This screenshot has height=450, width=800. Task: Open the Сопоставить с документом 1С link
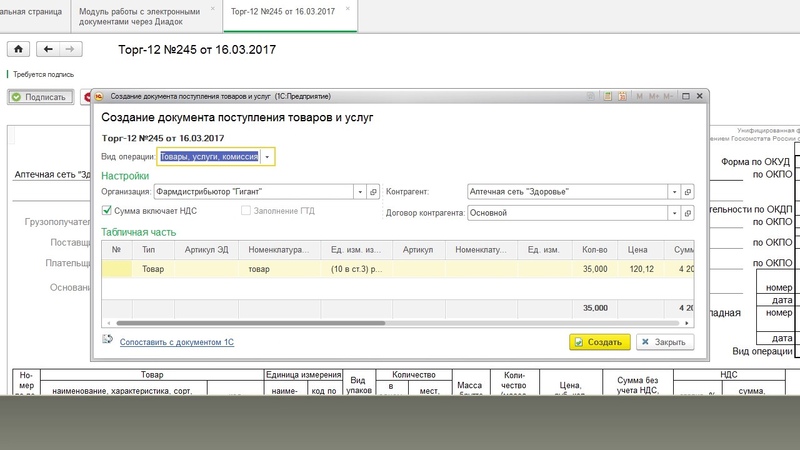tap(176, 342)
